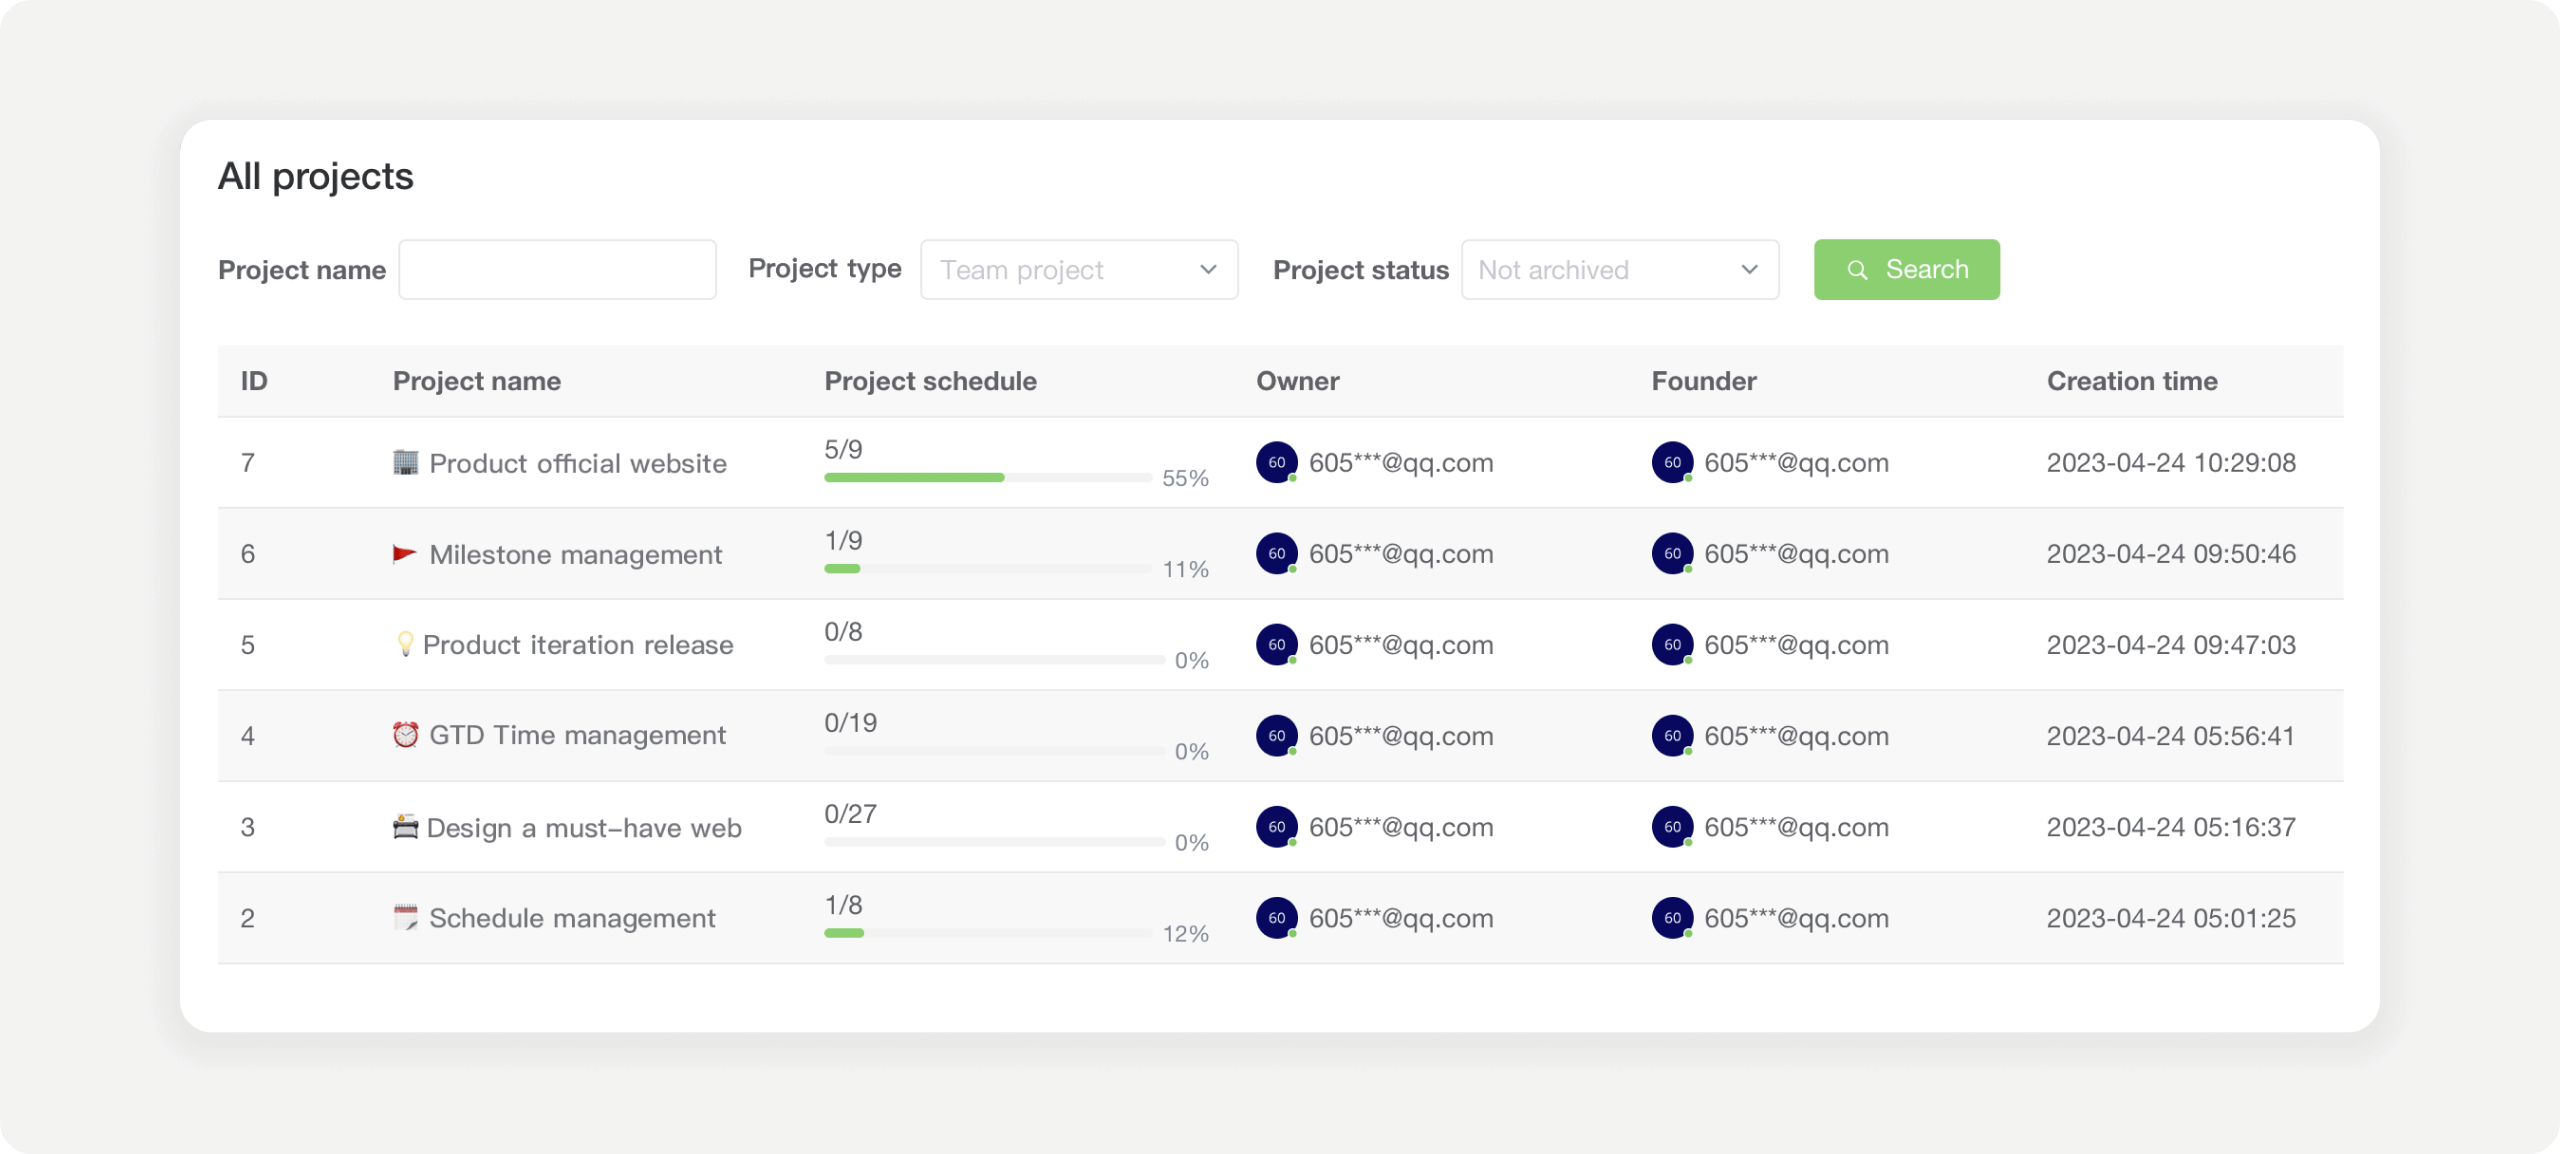The width and height of the screenshot is (2560, 1154).
Task: Click the 55% progress bar
Action: [988, 478]
